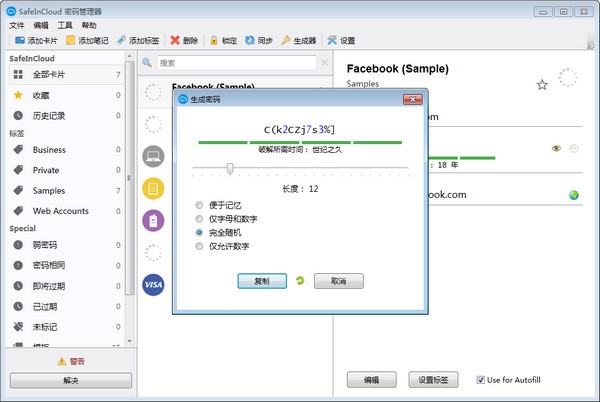The image size is (600, 402).
Task: Click Cancel (取消) button in dialog
Action: pos(339,281)
